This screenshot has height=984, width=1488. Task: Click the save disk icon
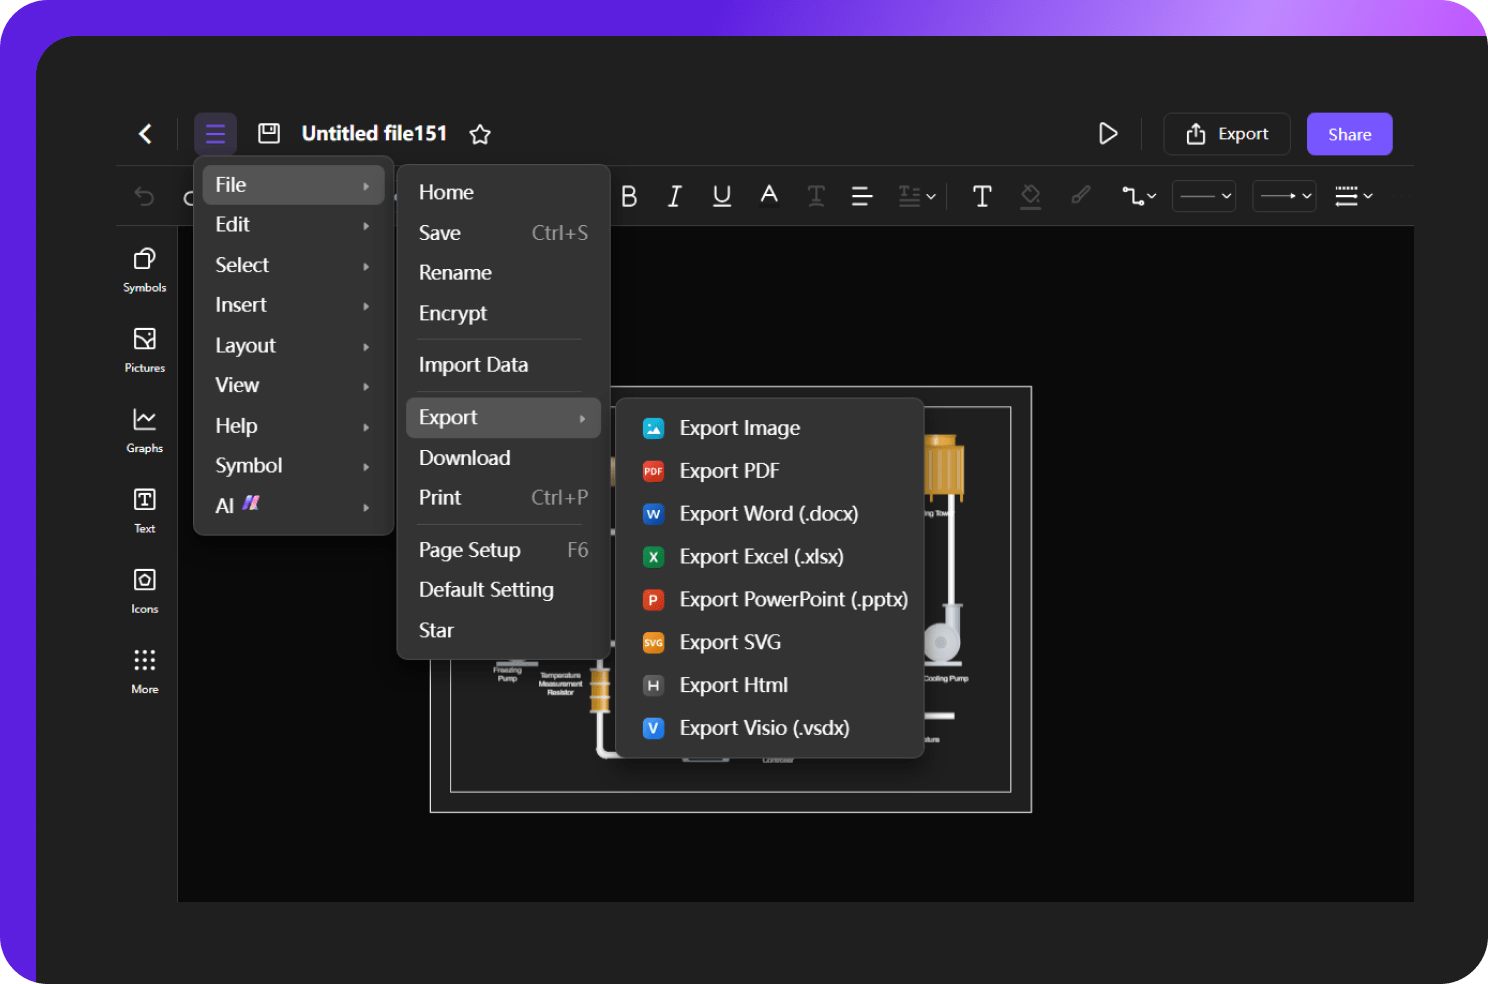click(269, 134)
